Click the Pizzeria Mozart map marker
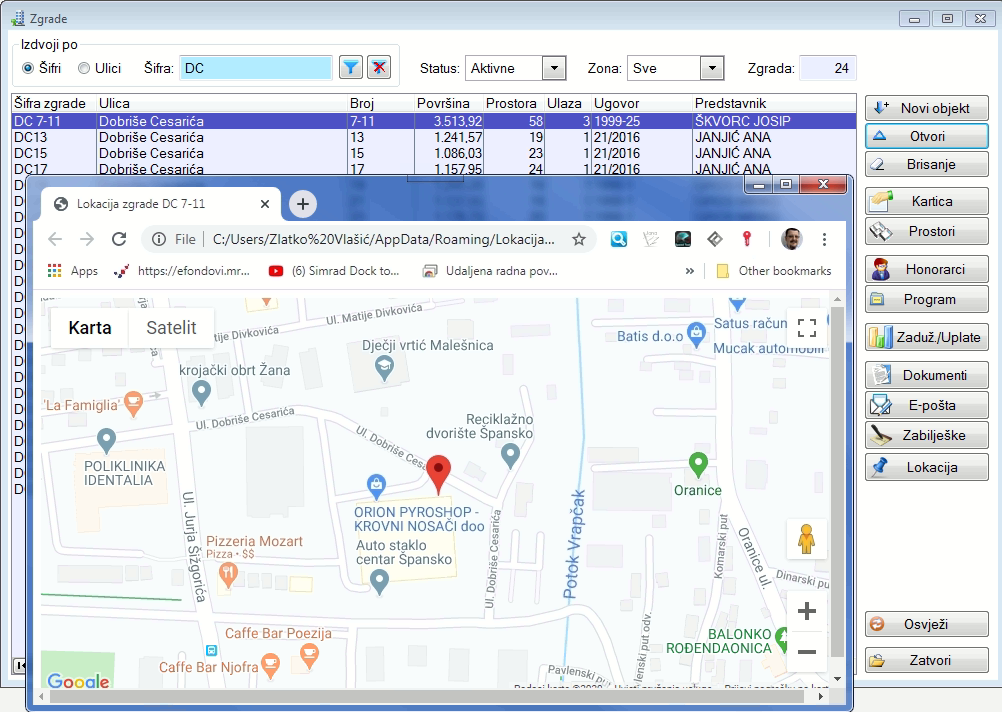The image size is (1002, 712). click(228, 576)
